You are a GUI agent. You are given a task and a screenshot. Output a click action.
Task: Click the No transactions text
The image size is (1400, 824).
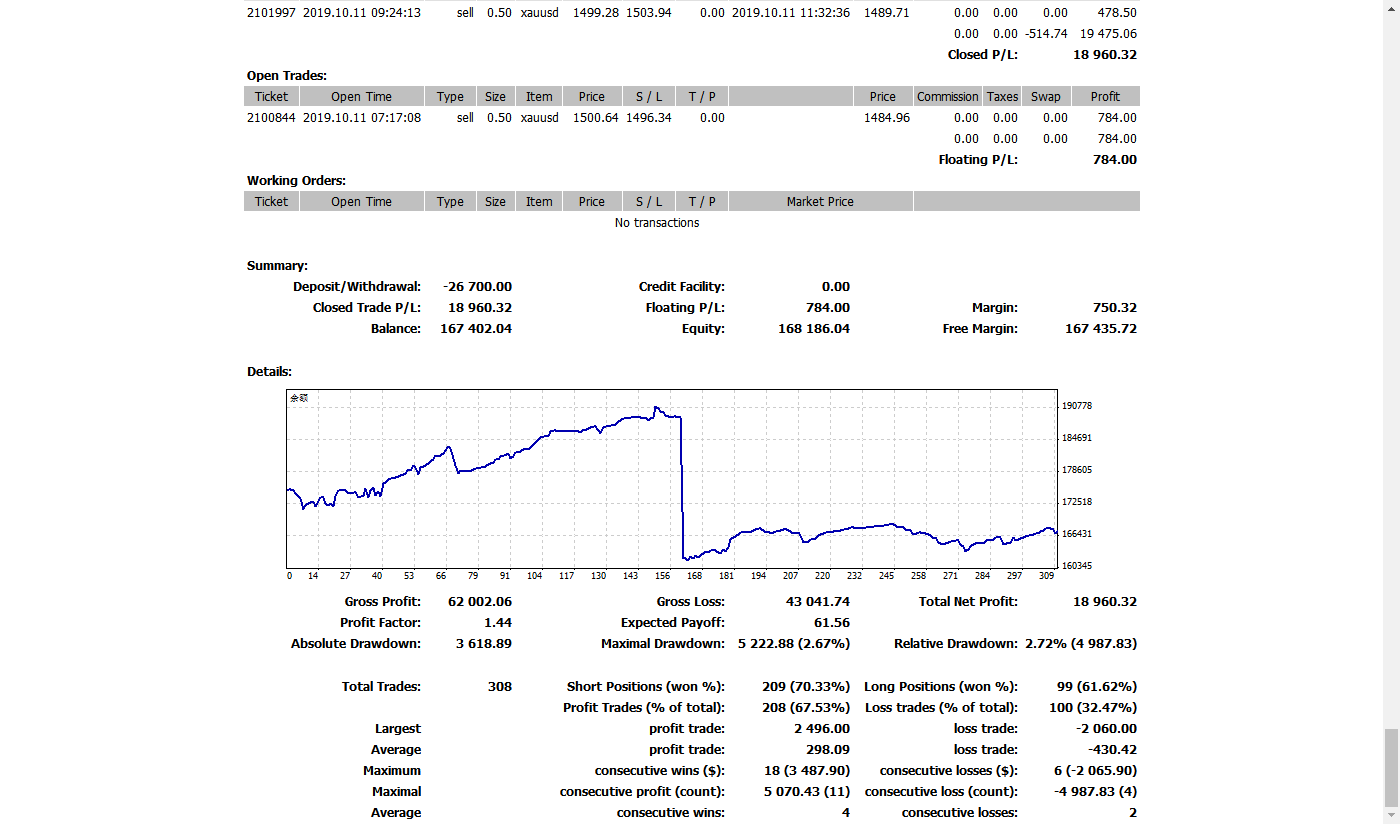point(657,223)
